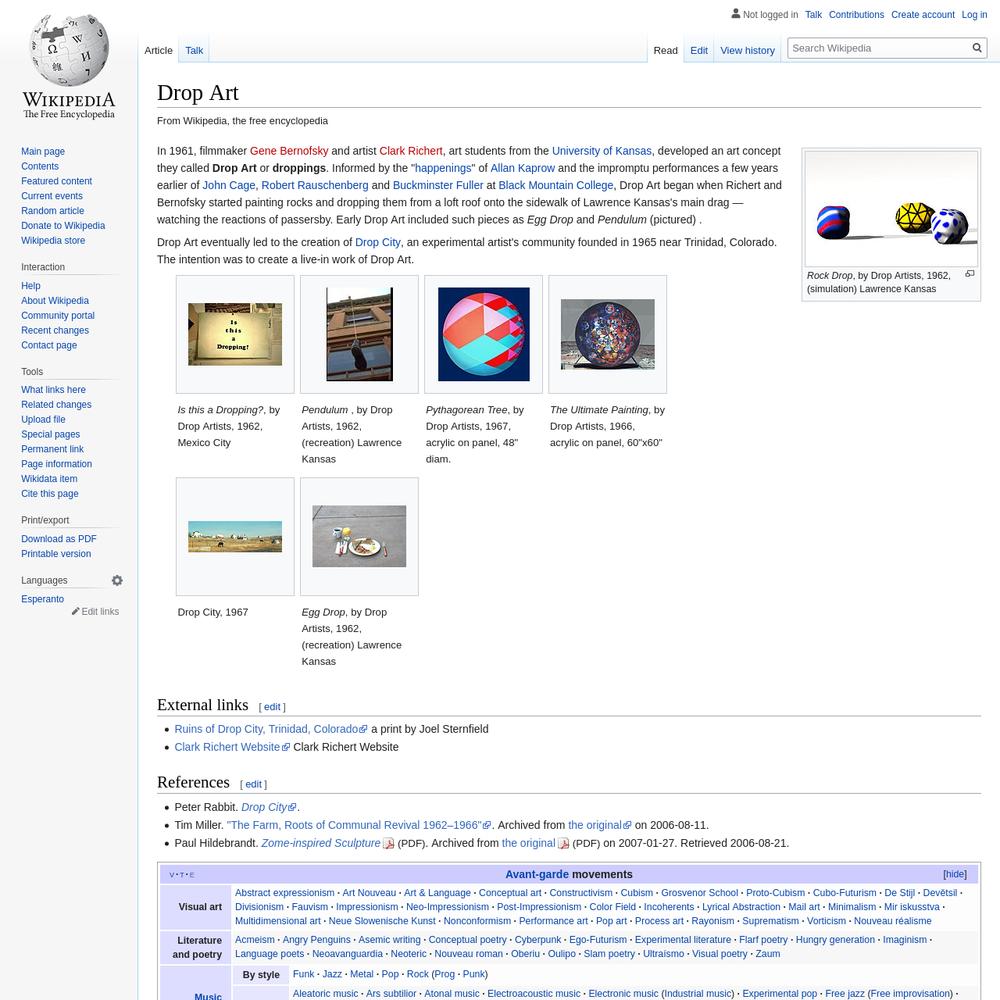Screen dimensions: 1000x1000
Task: Open the University of Kansas link
Action: 601,151
